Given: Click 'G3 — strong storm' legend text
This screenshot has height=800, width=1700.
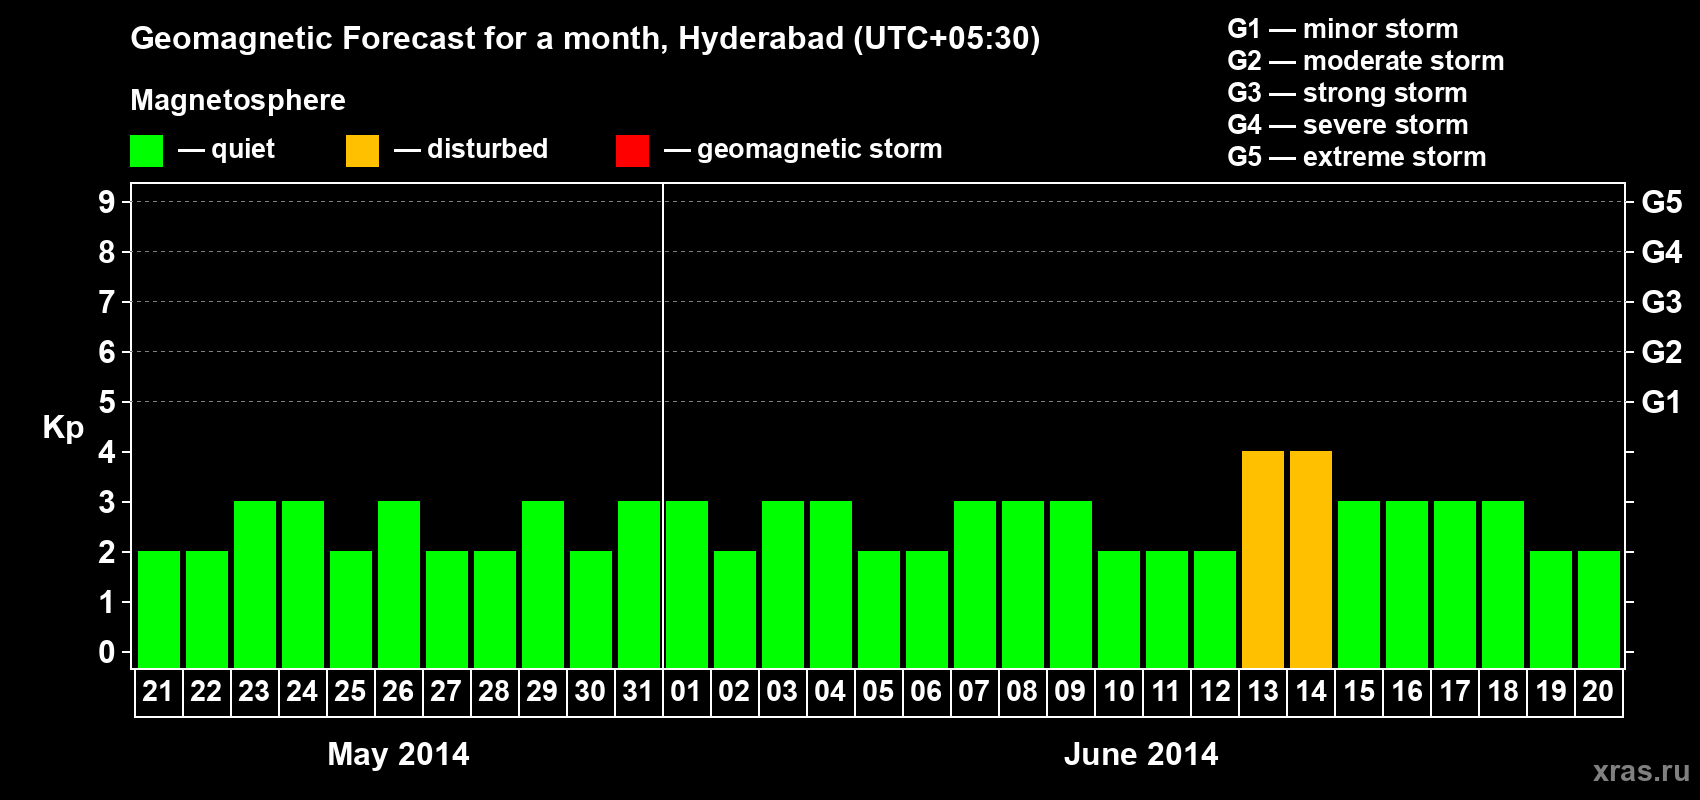Looking at the screenshot, I should 1348,93.
